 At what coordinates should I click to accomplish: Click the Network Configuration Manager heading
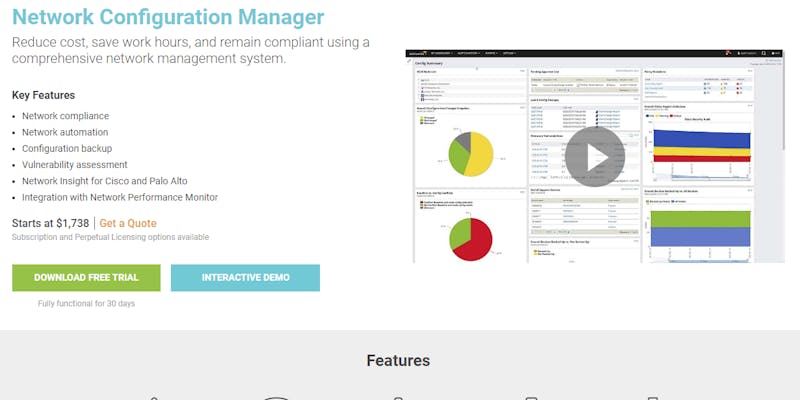[168, 17]
